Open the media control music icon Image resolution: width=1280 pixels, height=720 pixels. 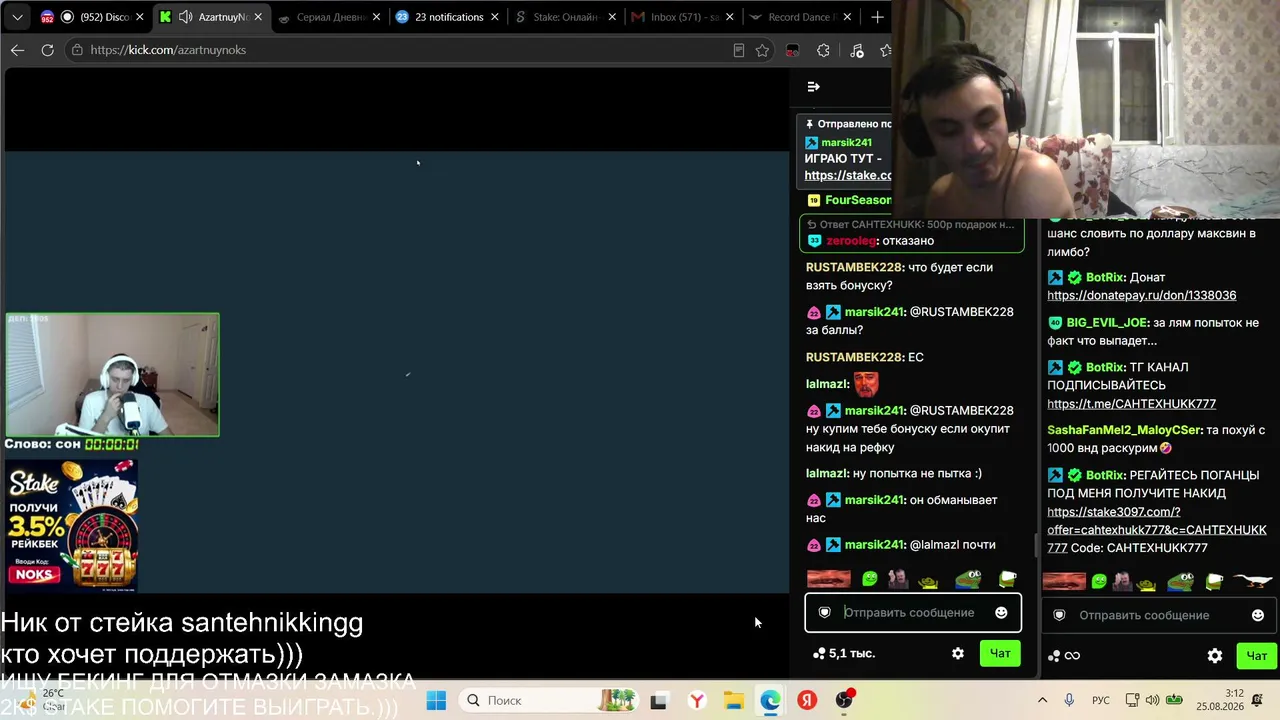pyautogui.click(x=857, y=50)
